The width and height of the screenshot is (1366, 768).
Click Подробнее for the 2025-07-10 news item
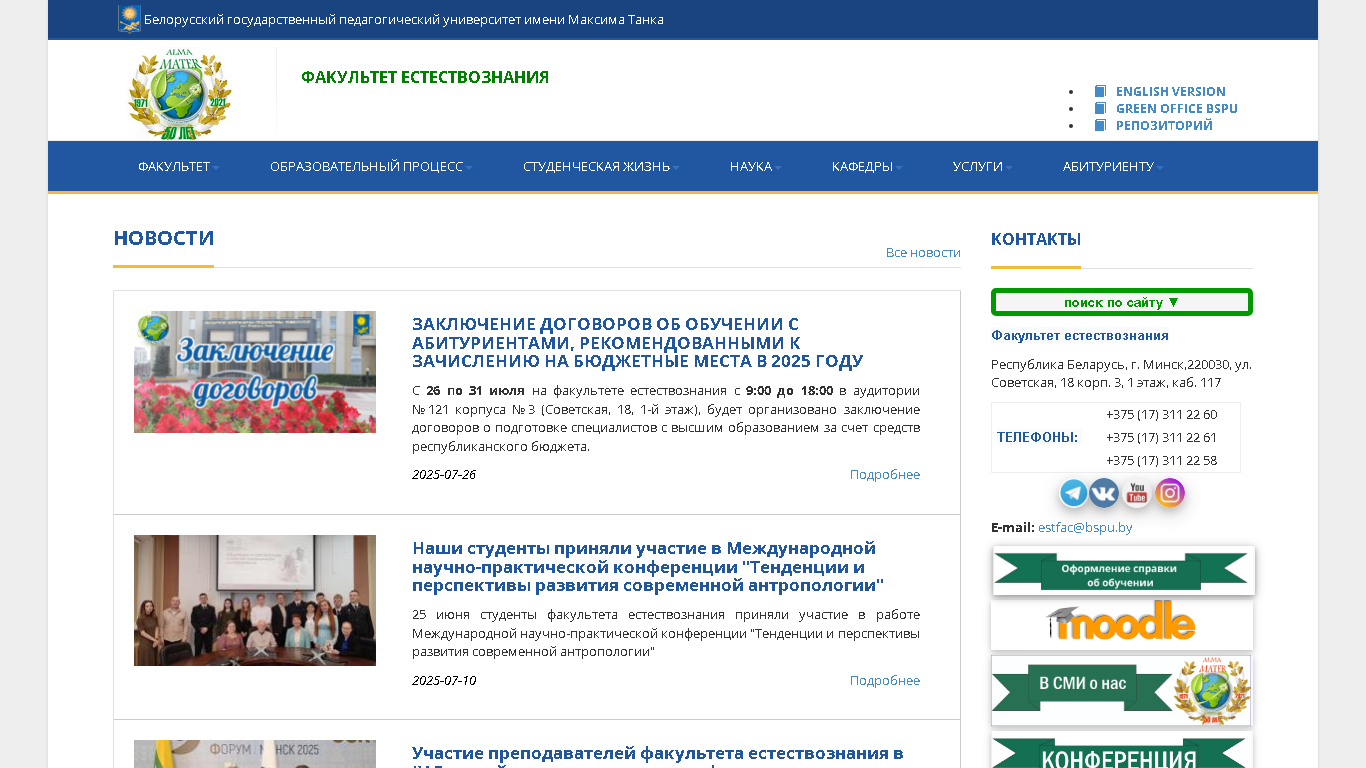pyautogui.click(x=885, y=680)
